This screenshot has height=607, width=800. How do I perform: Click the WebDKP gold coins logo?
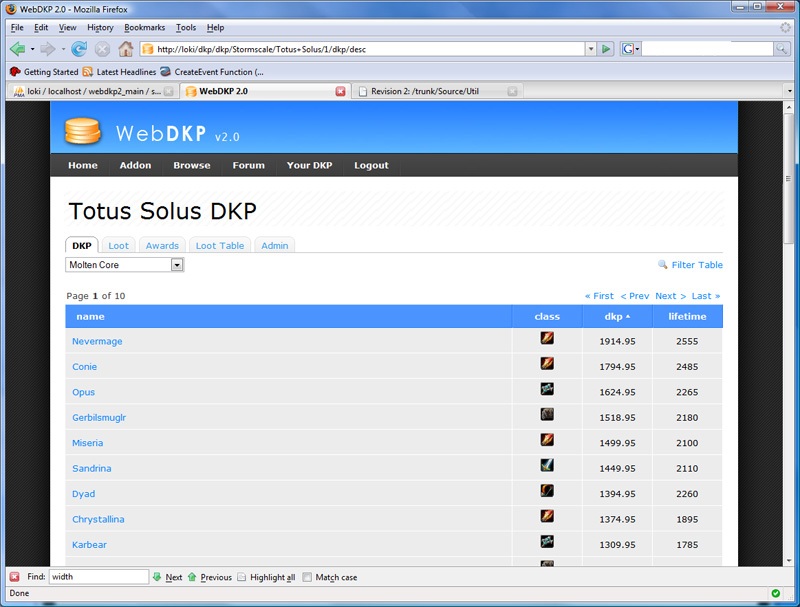(83, 132)
